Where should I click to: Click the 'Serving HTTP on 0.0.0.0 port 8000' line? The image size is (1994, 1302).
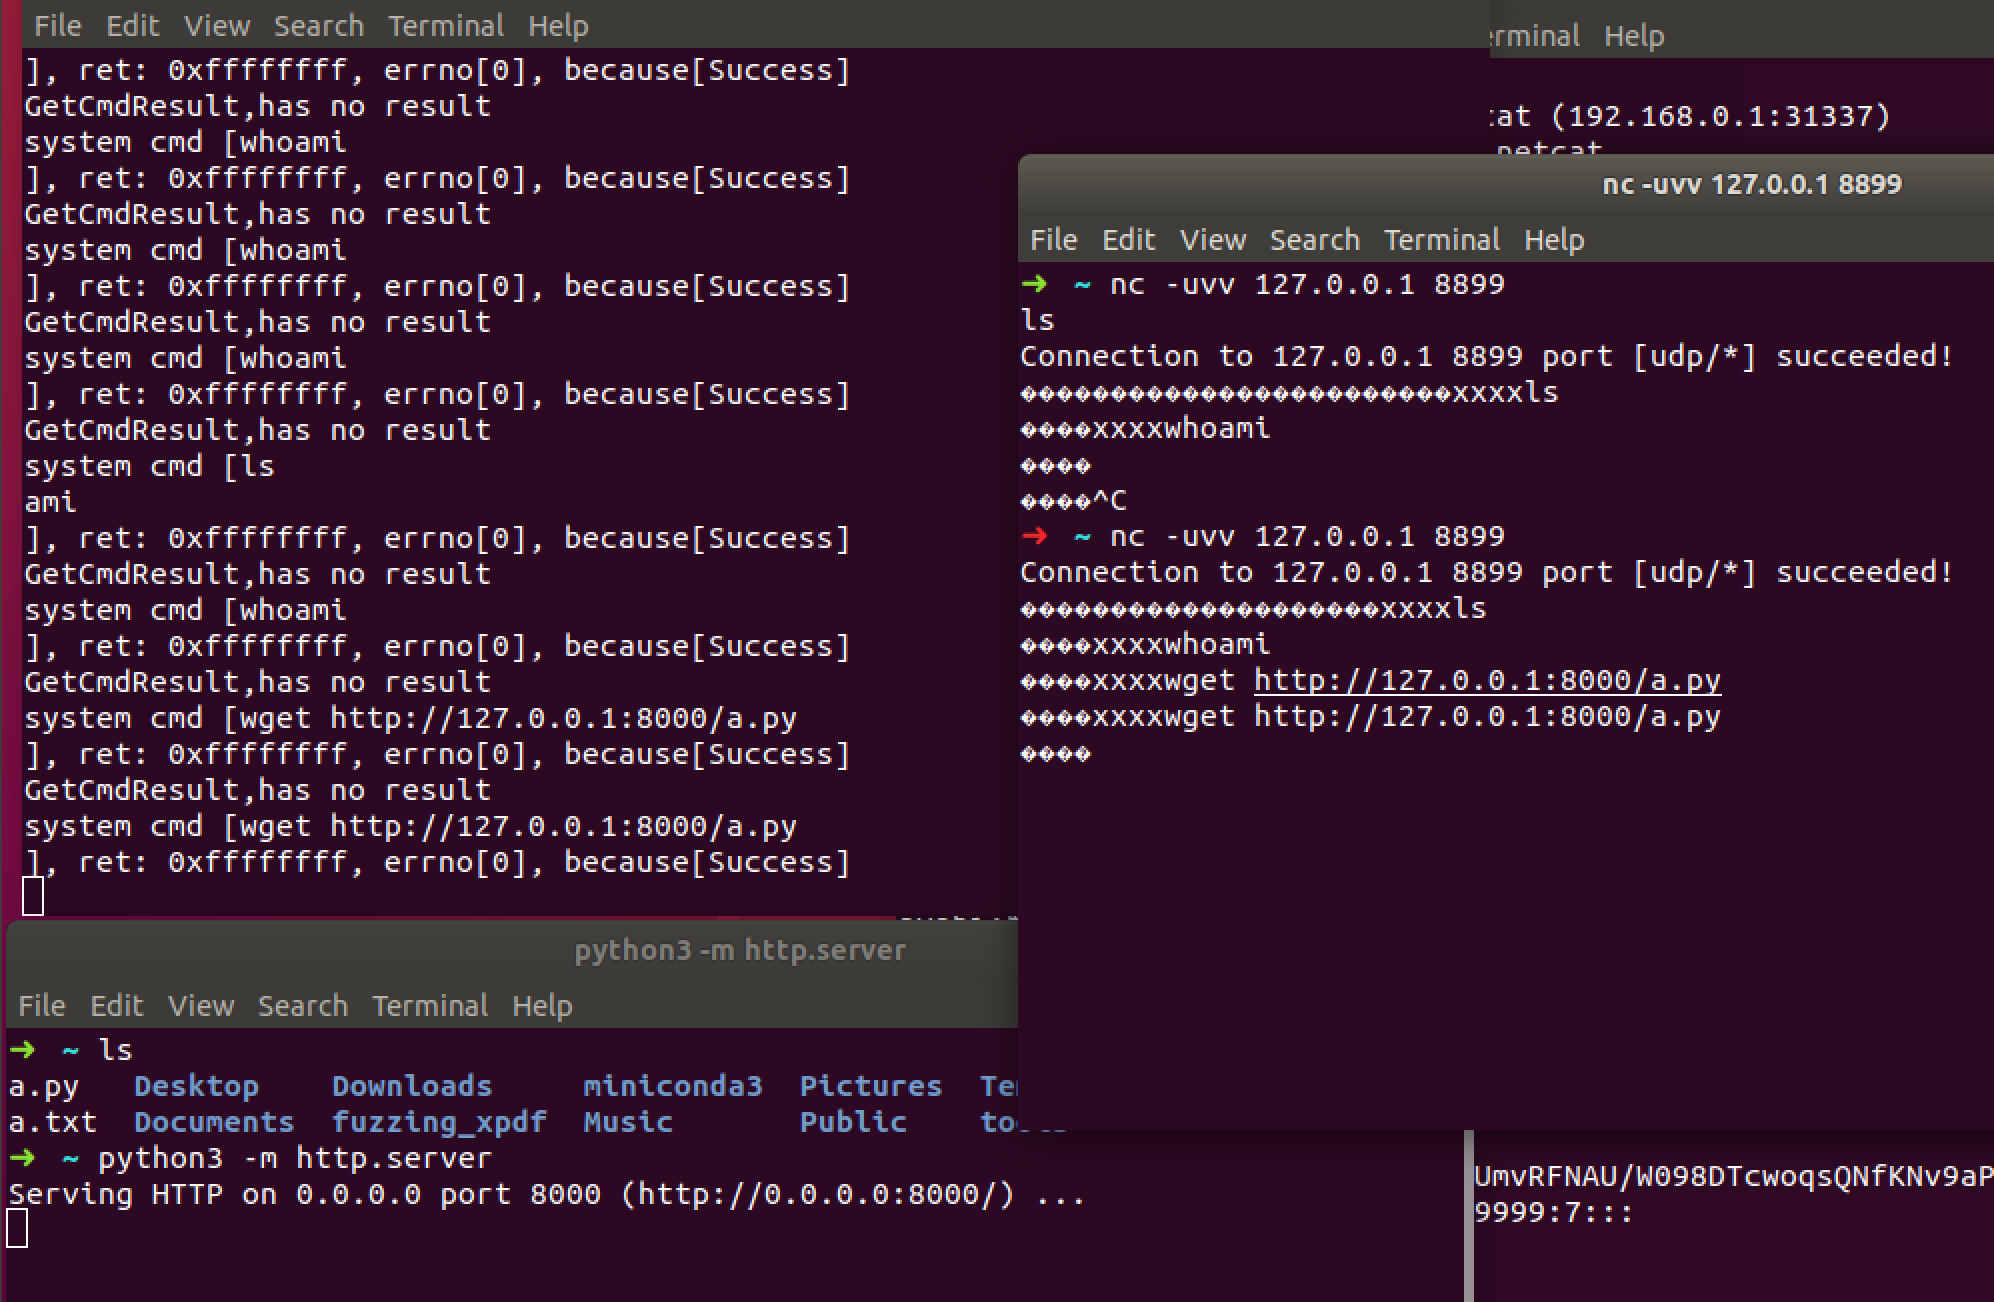(x=546, y=1195)
